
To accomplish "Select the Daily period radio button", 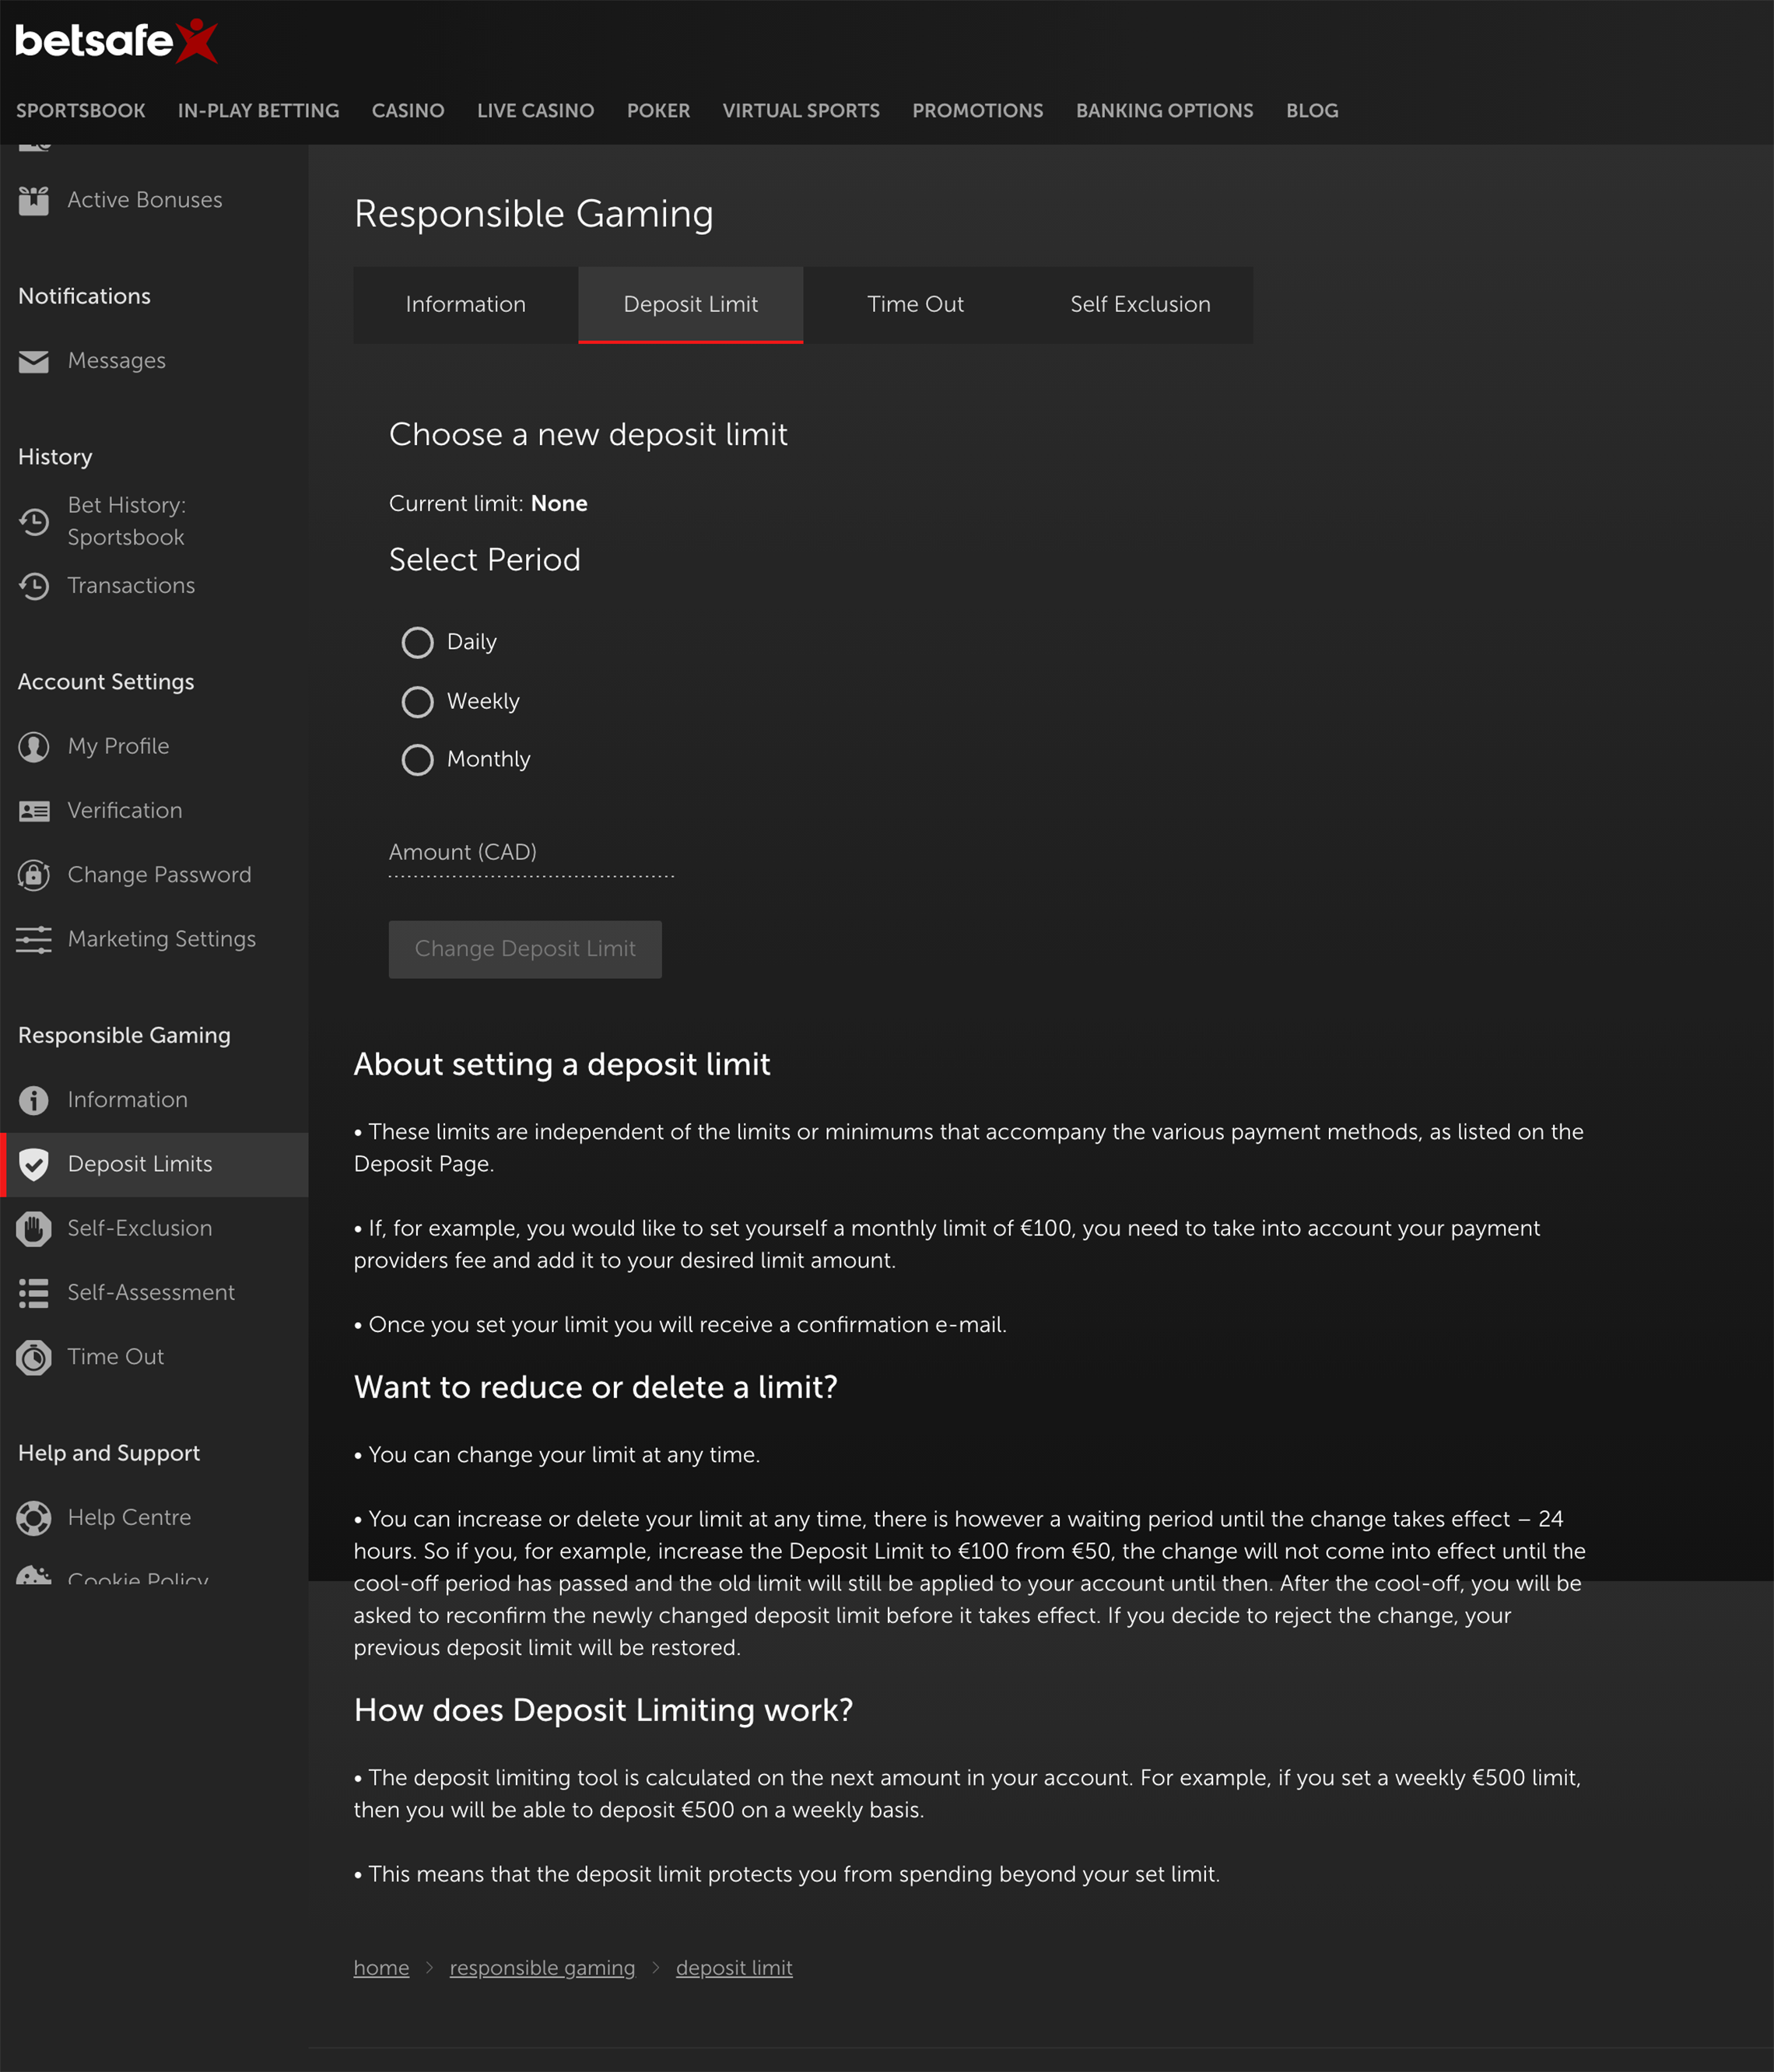I will click(417, 642).
